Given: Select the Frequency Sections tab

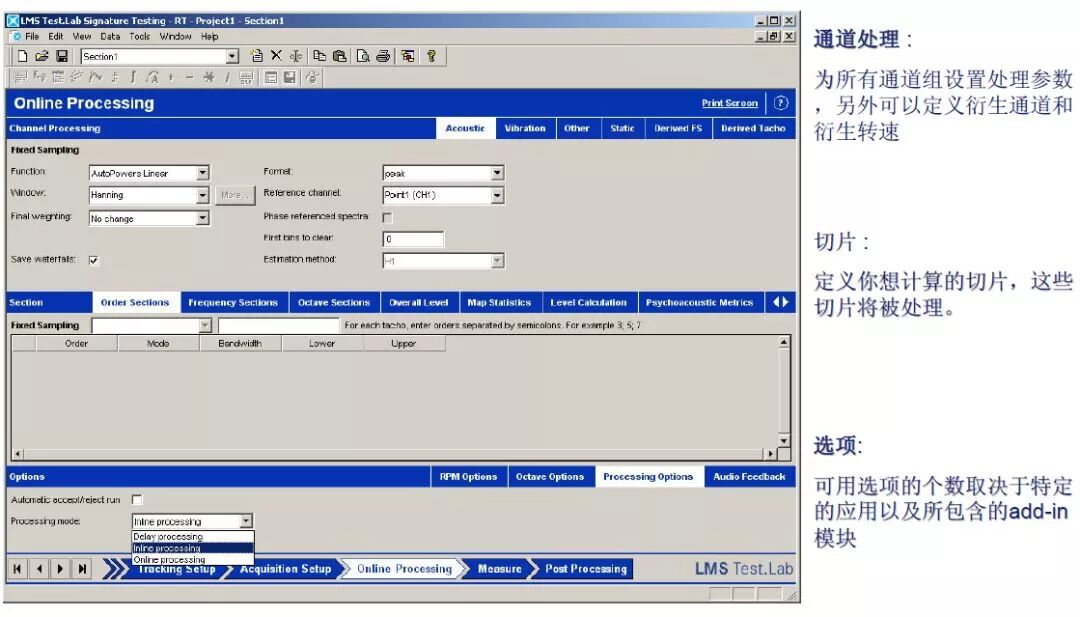Looking at the screenshot, I should [233, 302].
